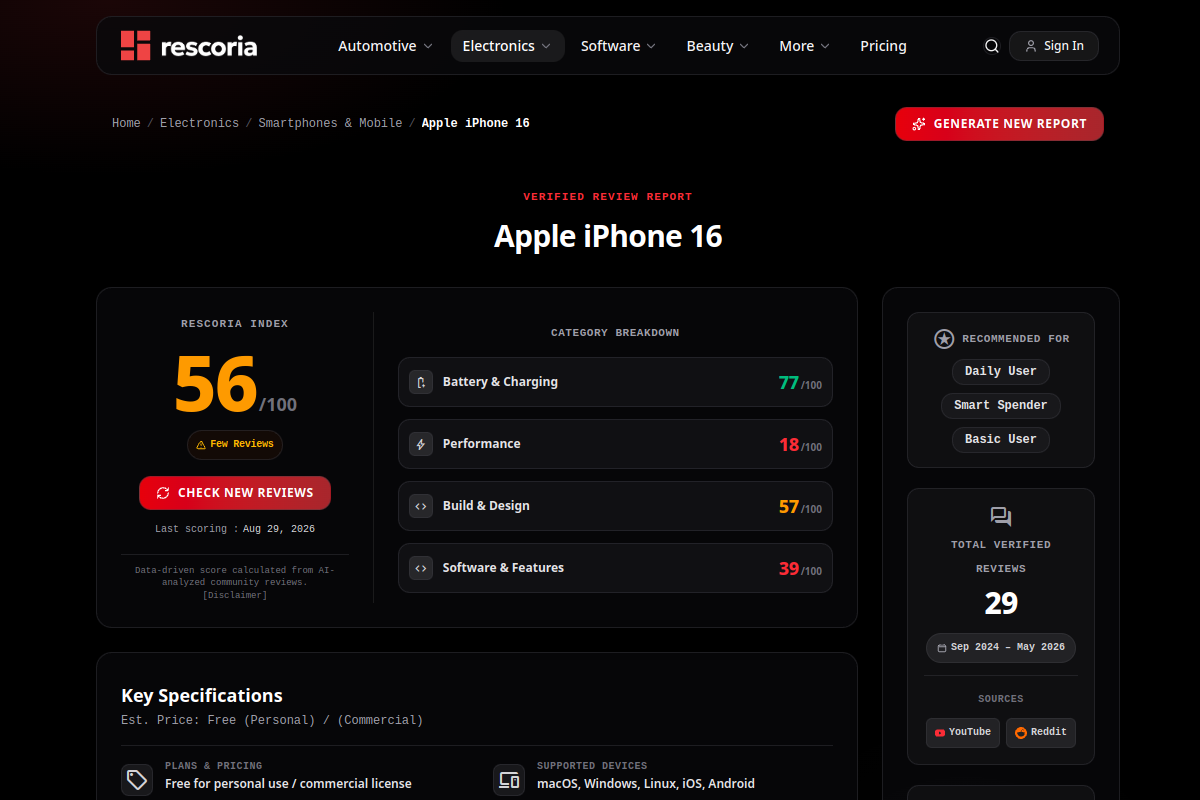Image resolution: width=1200 pixels, height=800 pixels.
Task: Click the YouTube source button
Action: pos(963,733)
